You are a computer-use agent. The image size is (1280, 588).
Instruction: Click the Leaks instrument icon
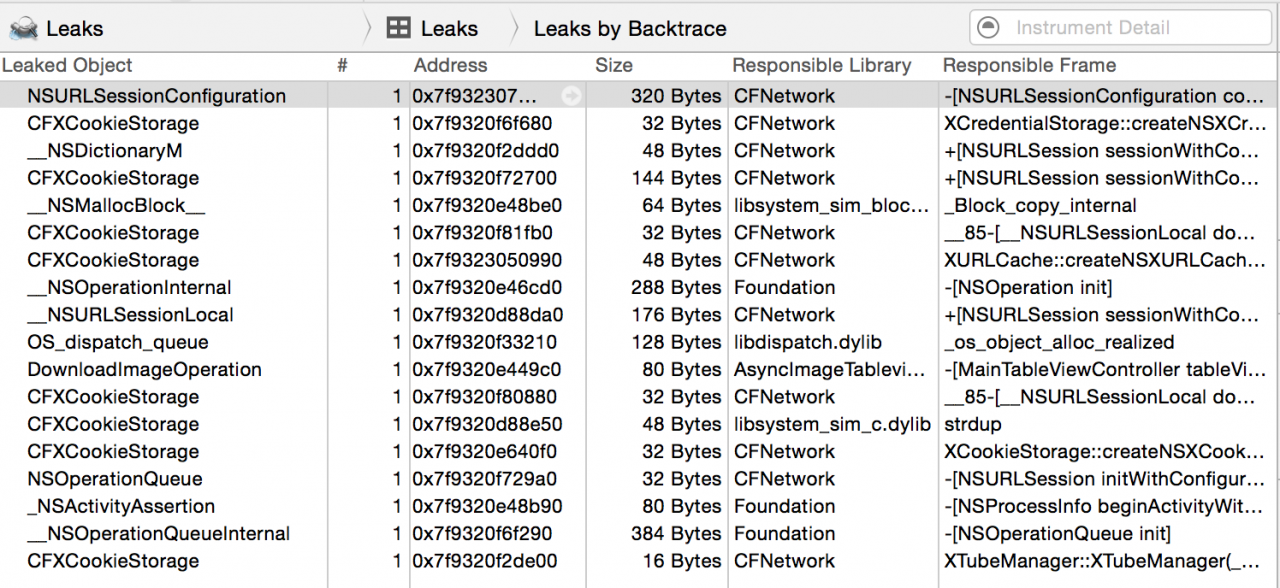click(x=23, y=28)
